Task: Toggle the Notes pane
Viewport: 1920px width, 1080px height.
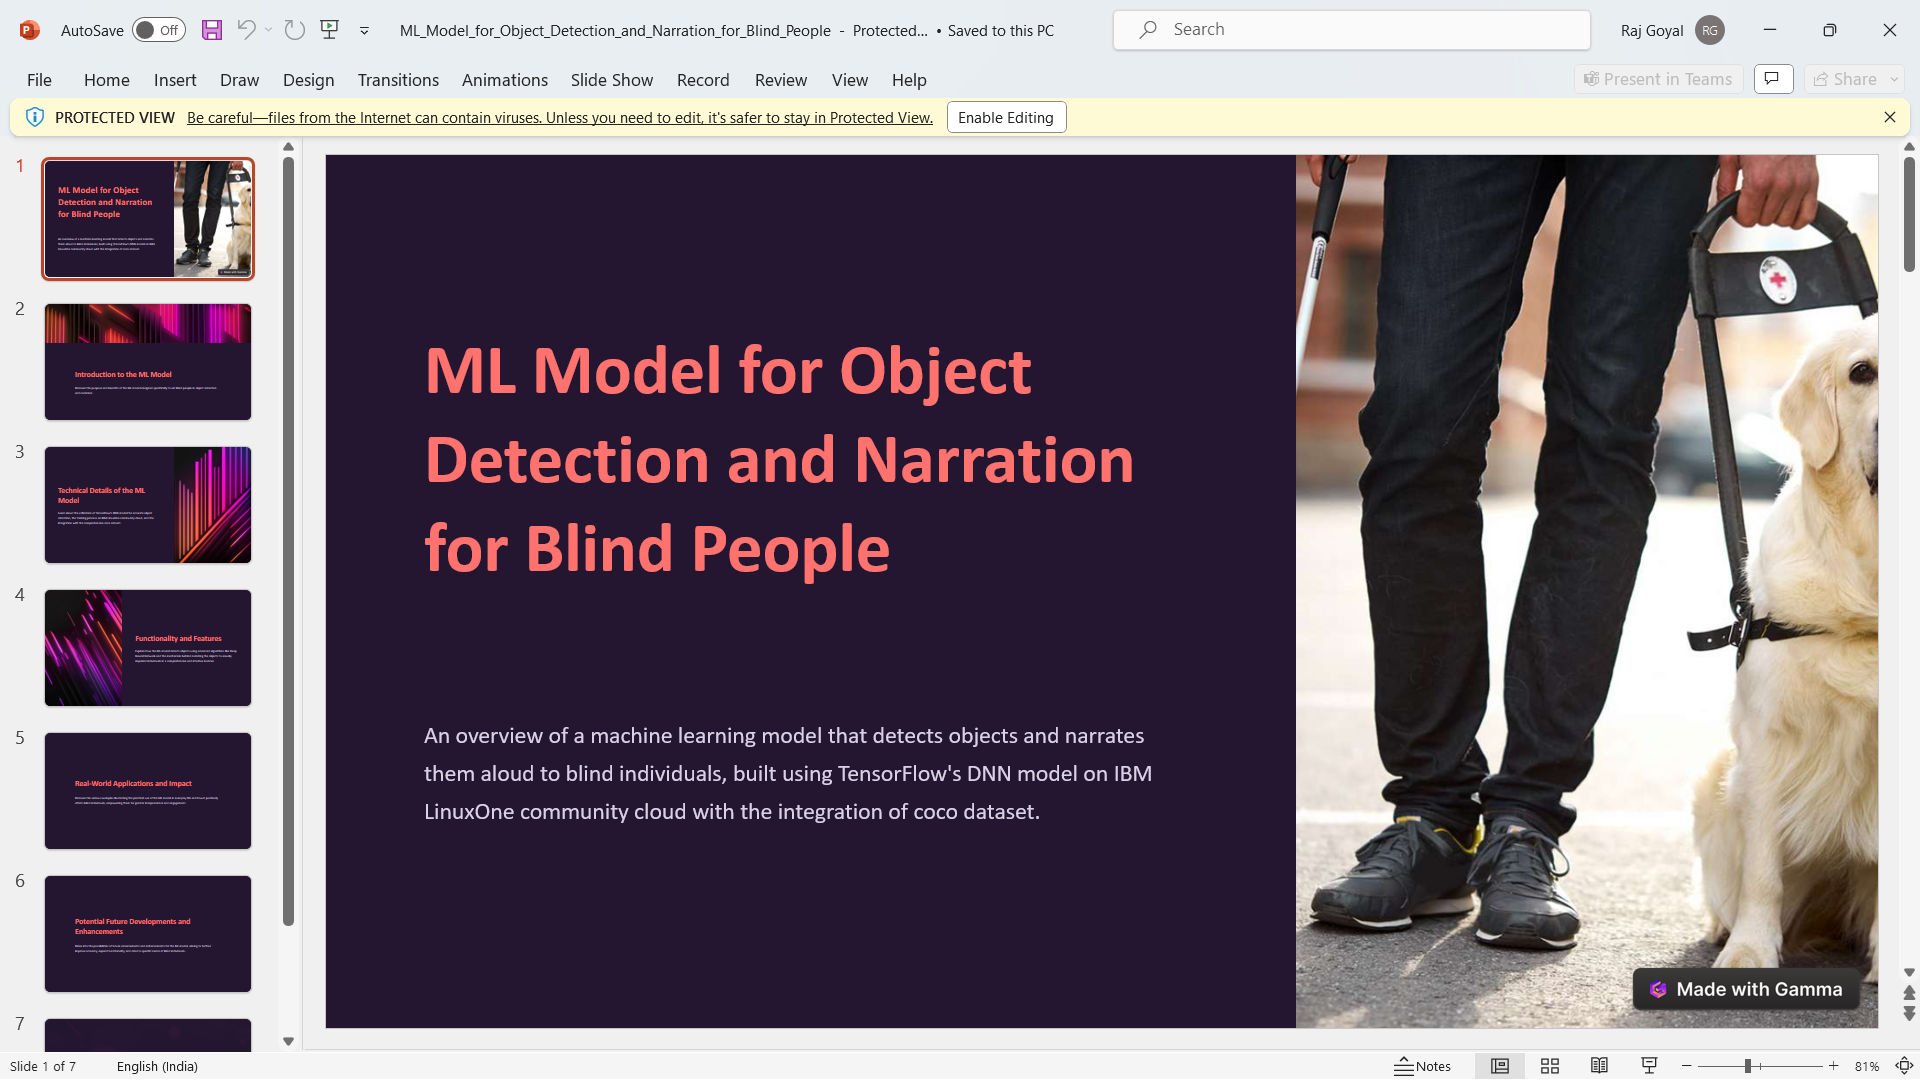Action: pos(1423,1066)
